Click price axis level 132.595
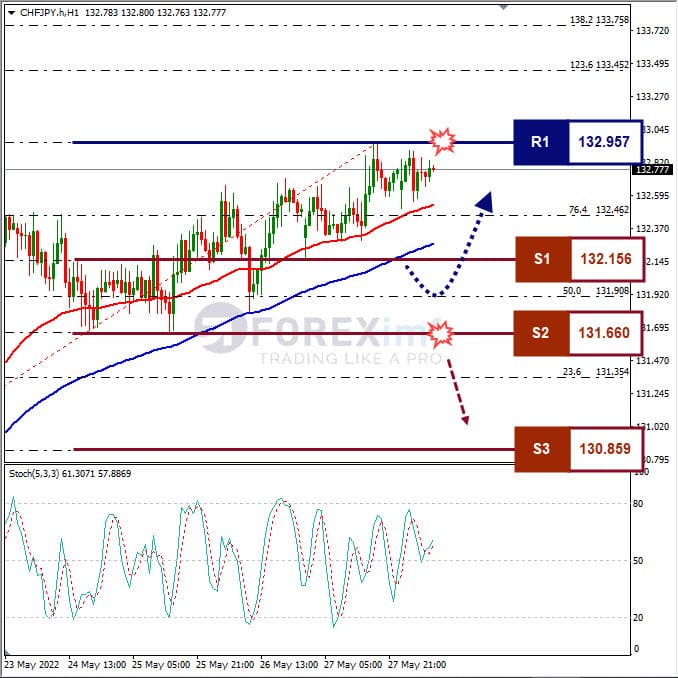Viewport: 678px width, 678px height. click(x=652, y=195)
